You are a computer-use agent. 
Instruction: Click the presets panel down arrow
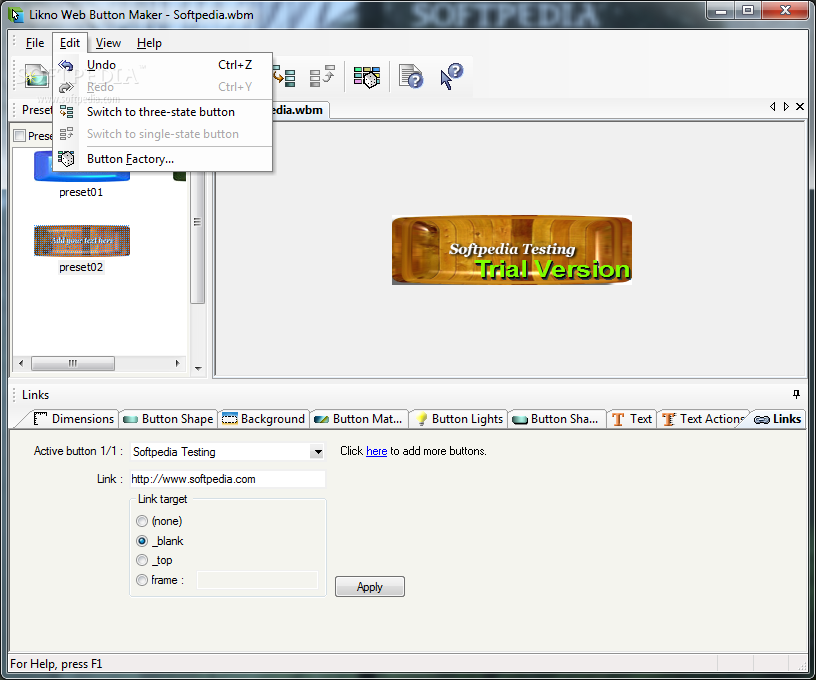pyautogui.click(x=198, y=368)
